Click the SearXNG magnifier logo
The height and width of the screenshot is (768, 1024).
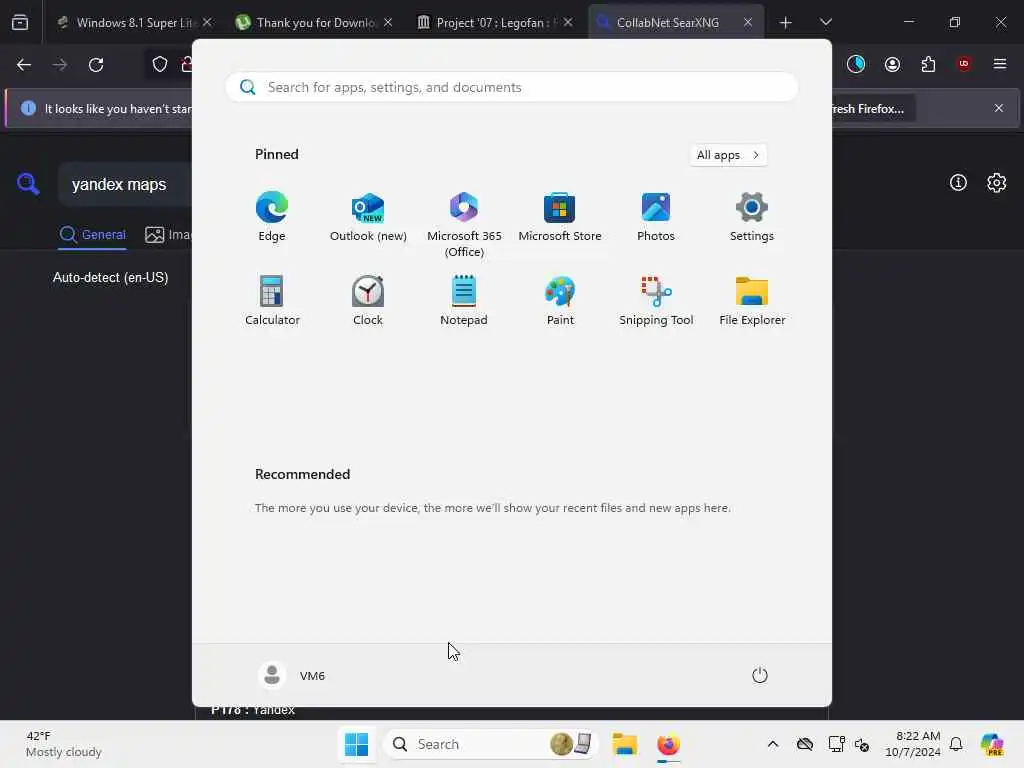[x=28, y=184]
